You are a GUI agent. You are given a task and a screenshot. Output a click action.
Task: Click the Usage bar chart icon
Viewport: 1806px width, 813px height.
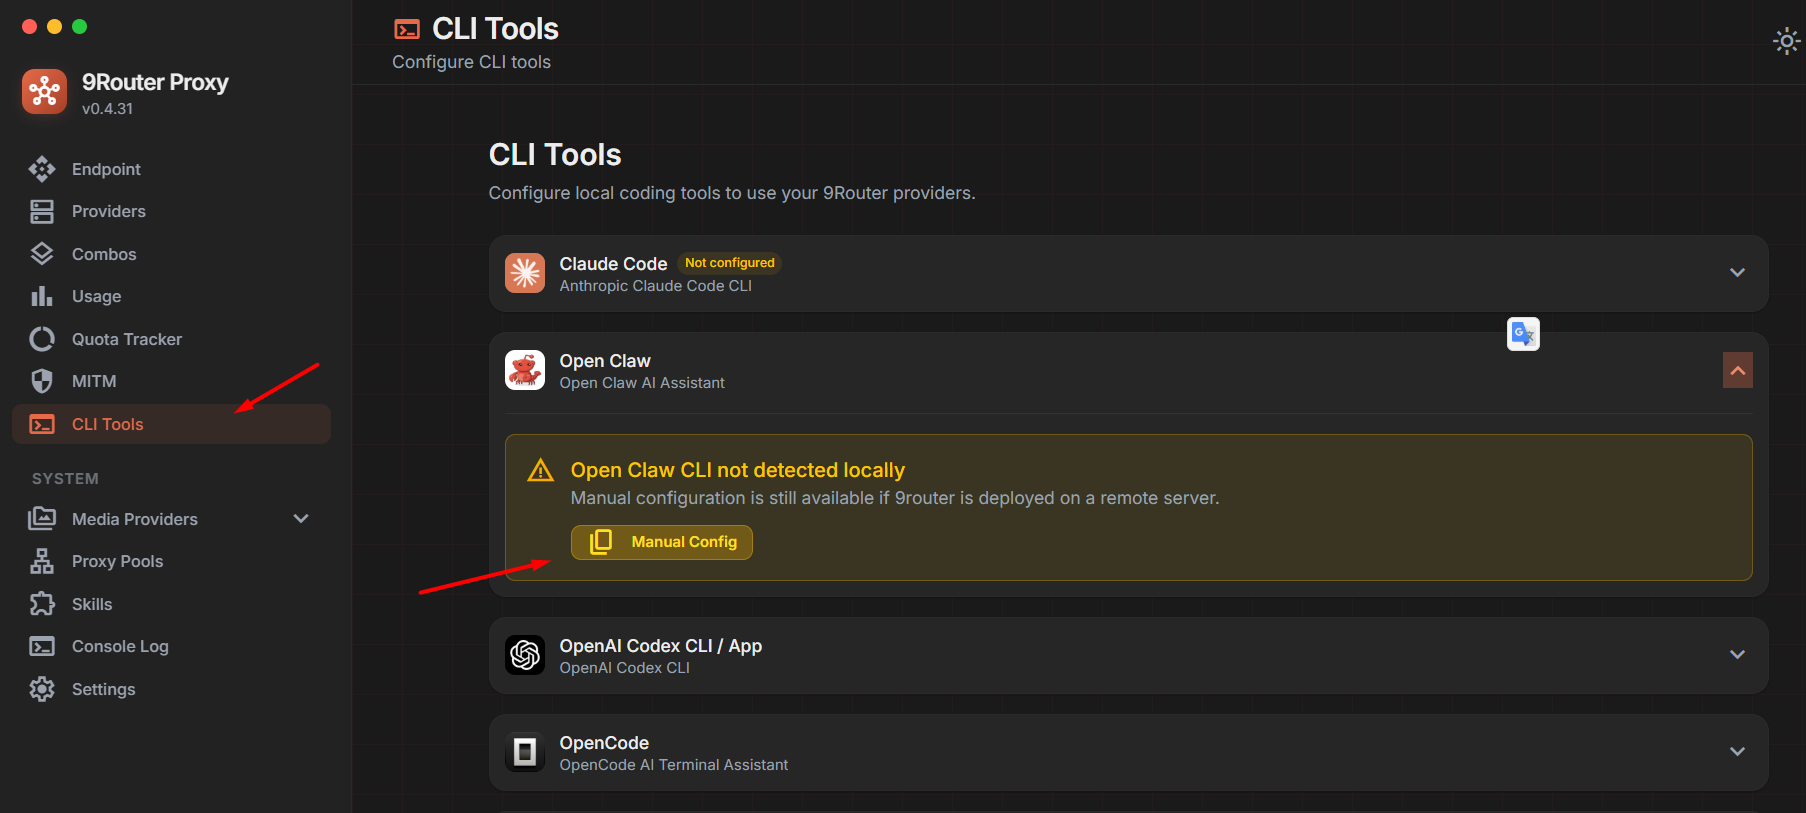tap(42, 296)
